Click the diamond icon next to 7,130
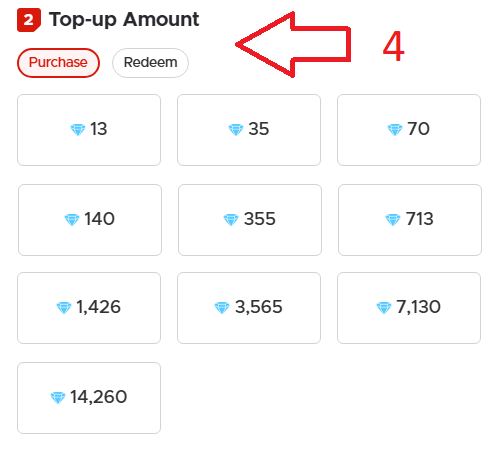498x452 pixels. click(384, 308)
